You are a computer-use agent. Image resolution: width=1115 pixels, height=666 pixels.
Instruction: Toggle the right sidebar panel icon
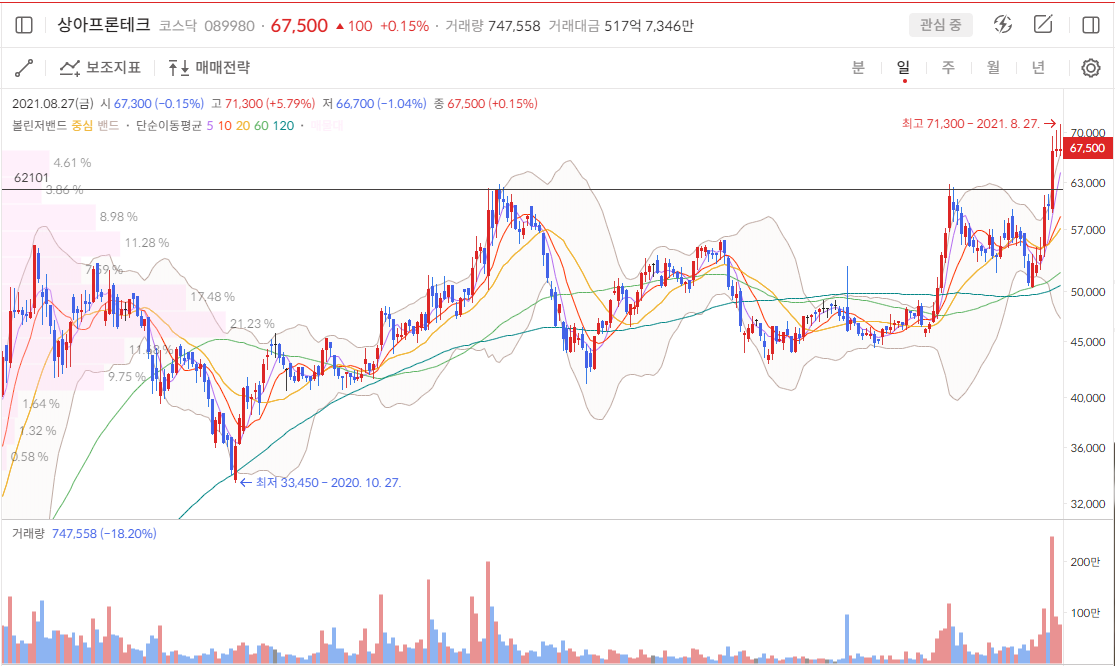(1090, 26)
